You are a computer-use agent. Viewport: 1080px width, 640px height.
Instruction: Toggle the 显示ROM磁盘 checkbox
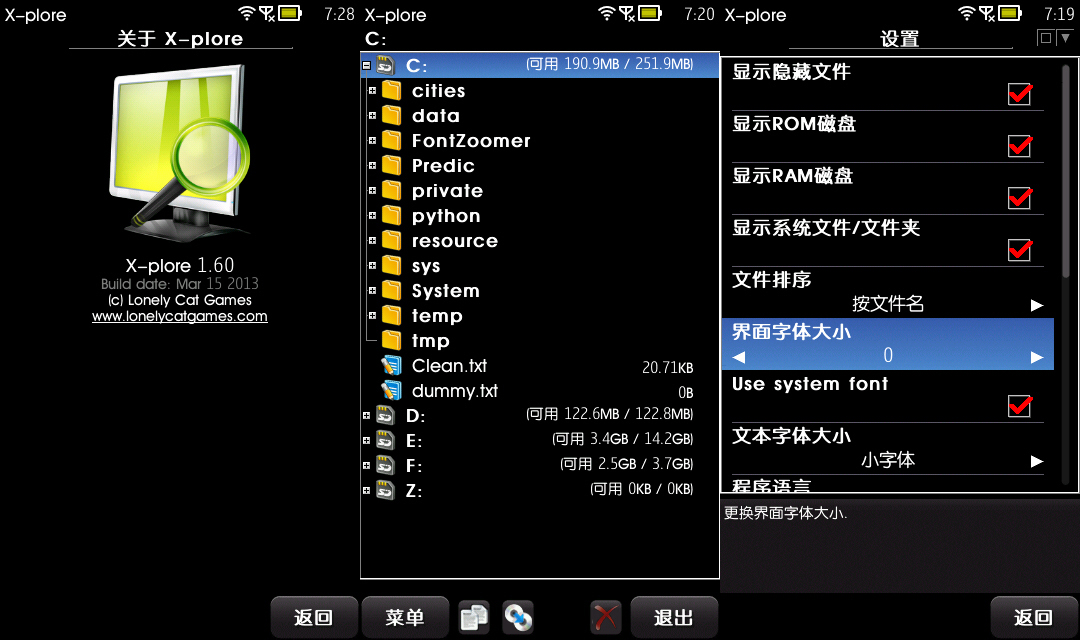1019,145
